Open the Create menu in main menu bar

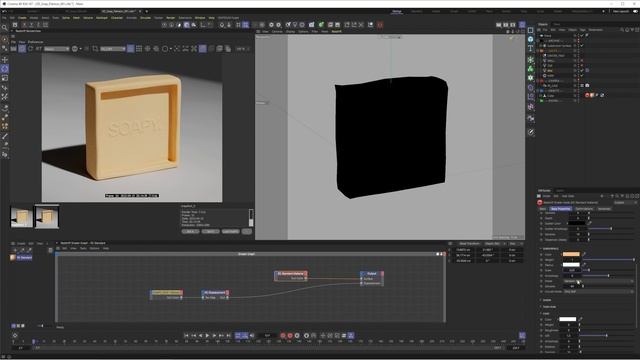[22, 18]
